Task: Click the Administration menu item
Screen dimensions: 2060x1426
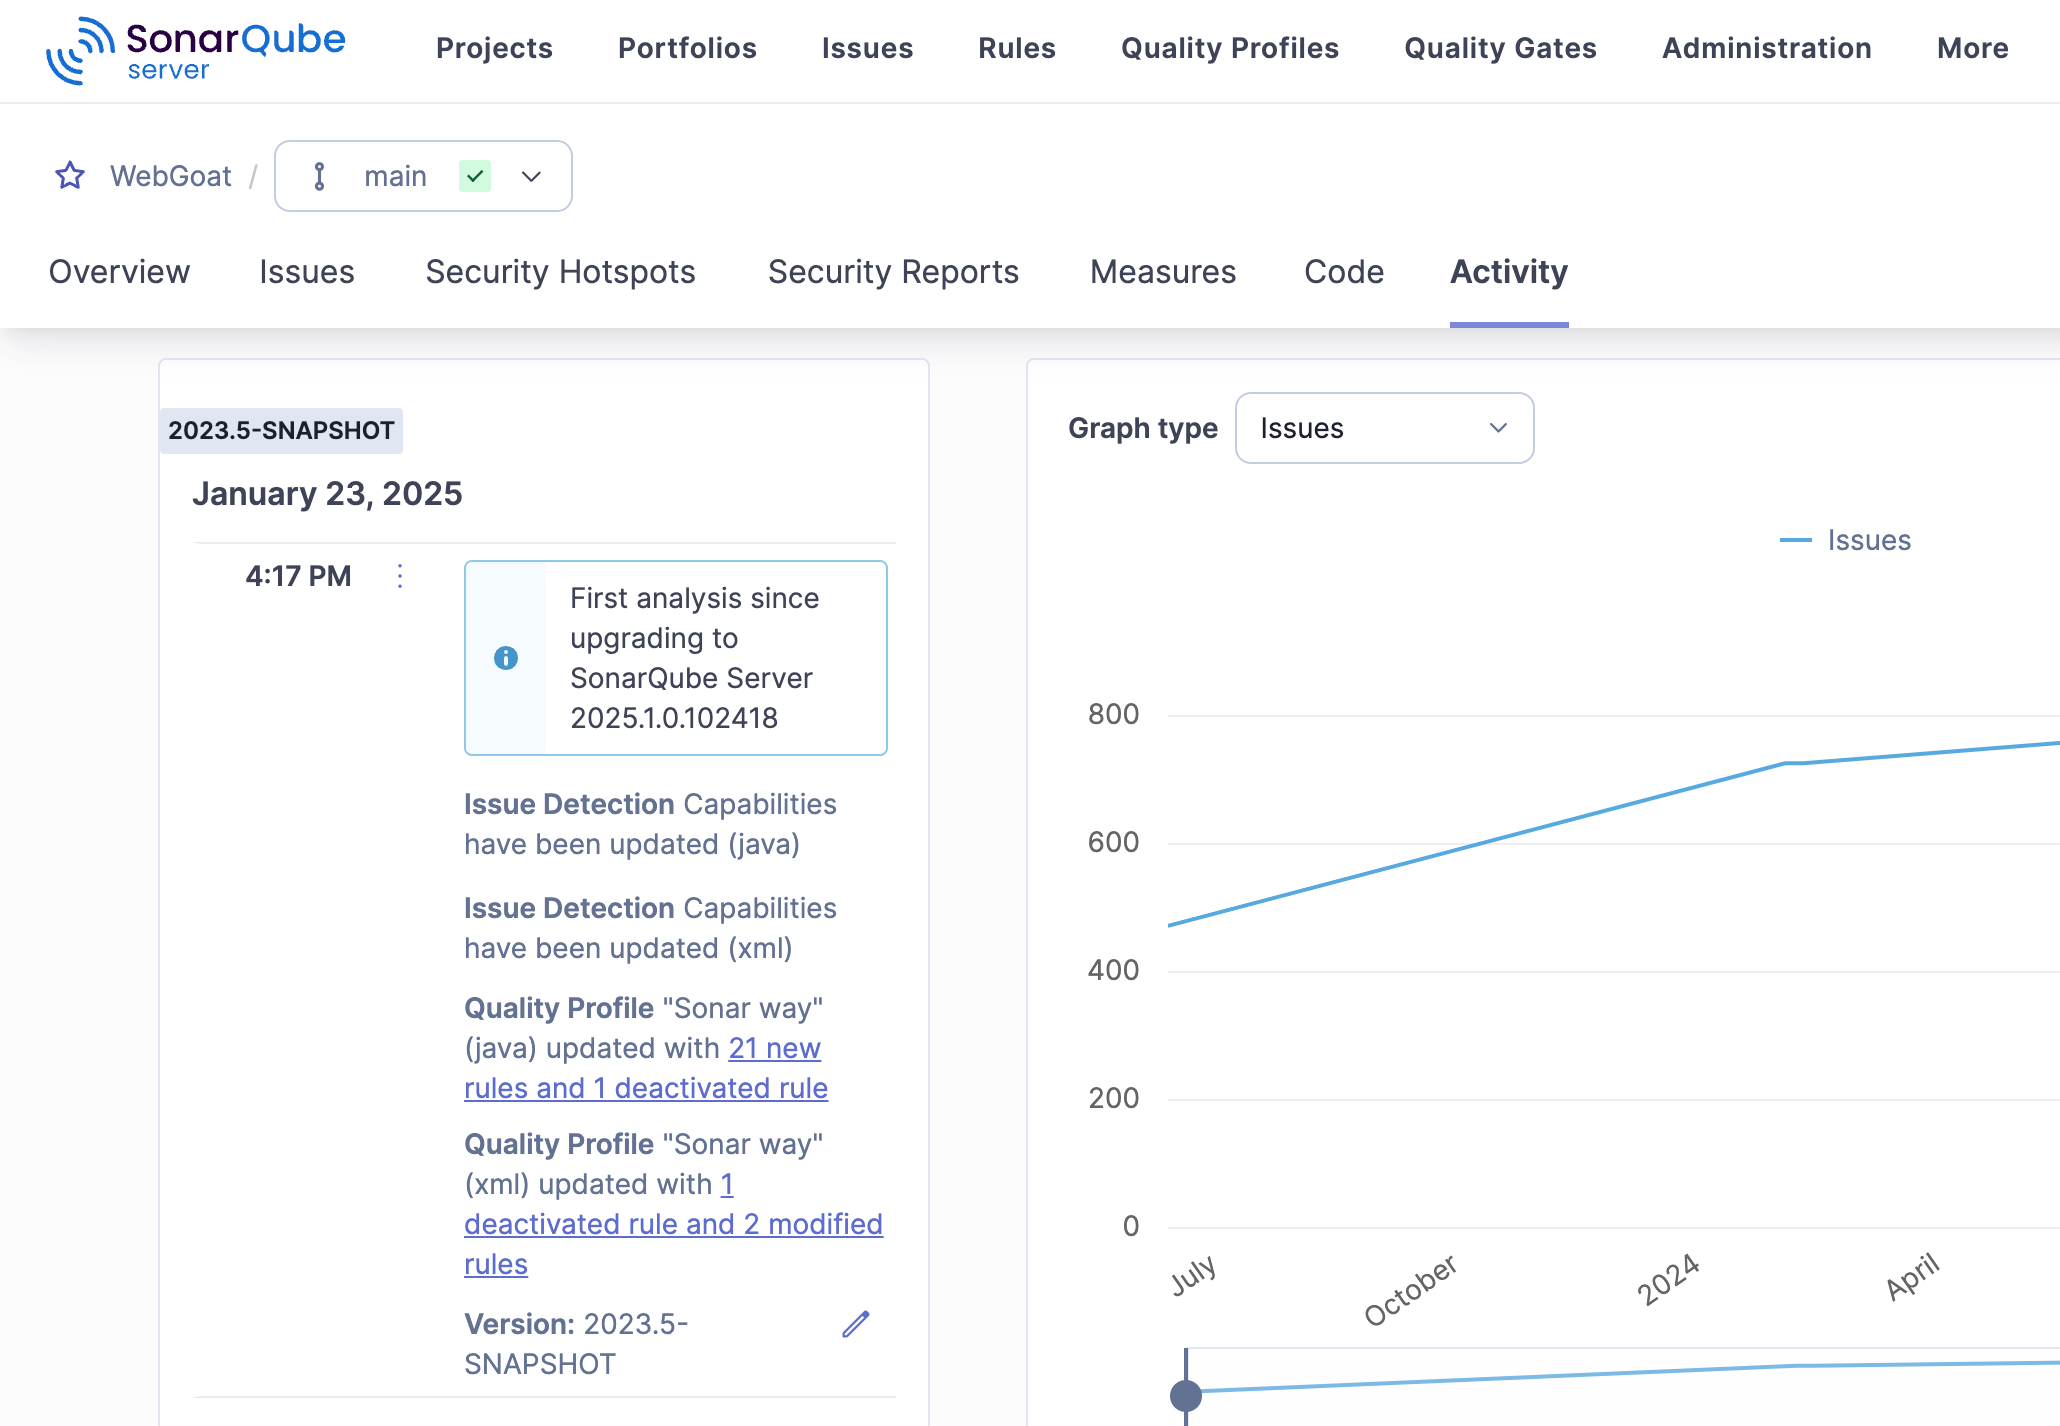Action: point(1766,48)
